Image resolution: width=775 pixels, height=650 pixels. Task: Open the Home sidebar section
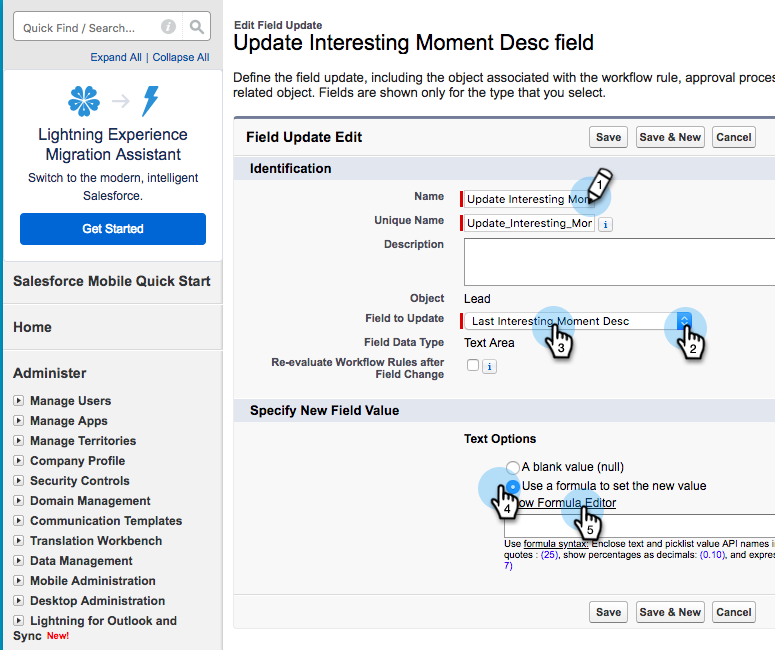pyautogui.click(x=33, y=327)
